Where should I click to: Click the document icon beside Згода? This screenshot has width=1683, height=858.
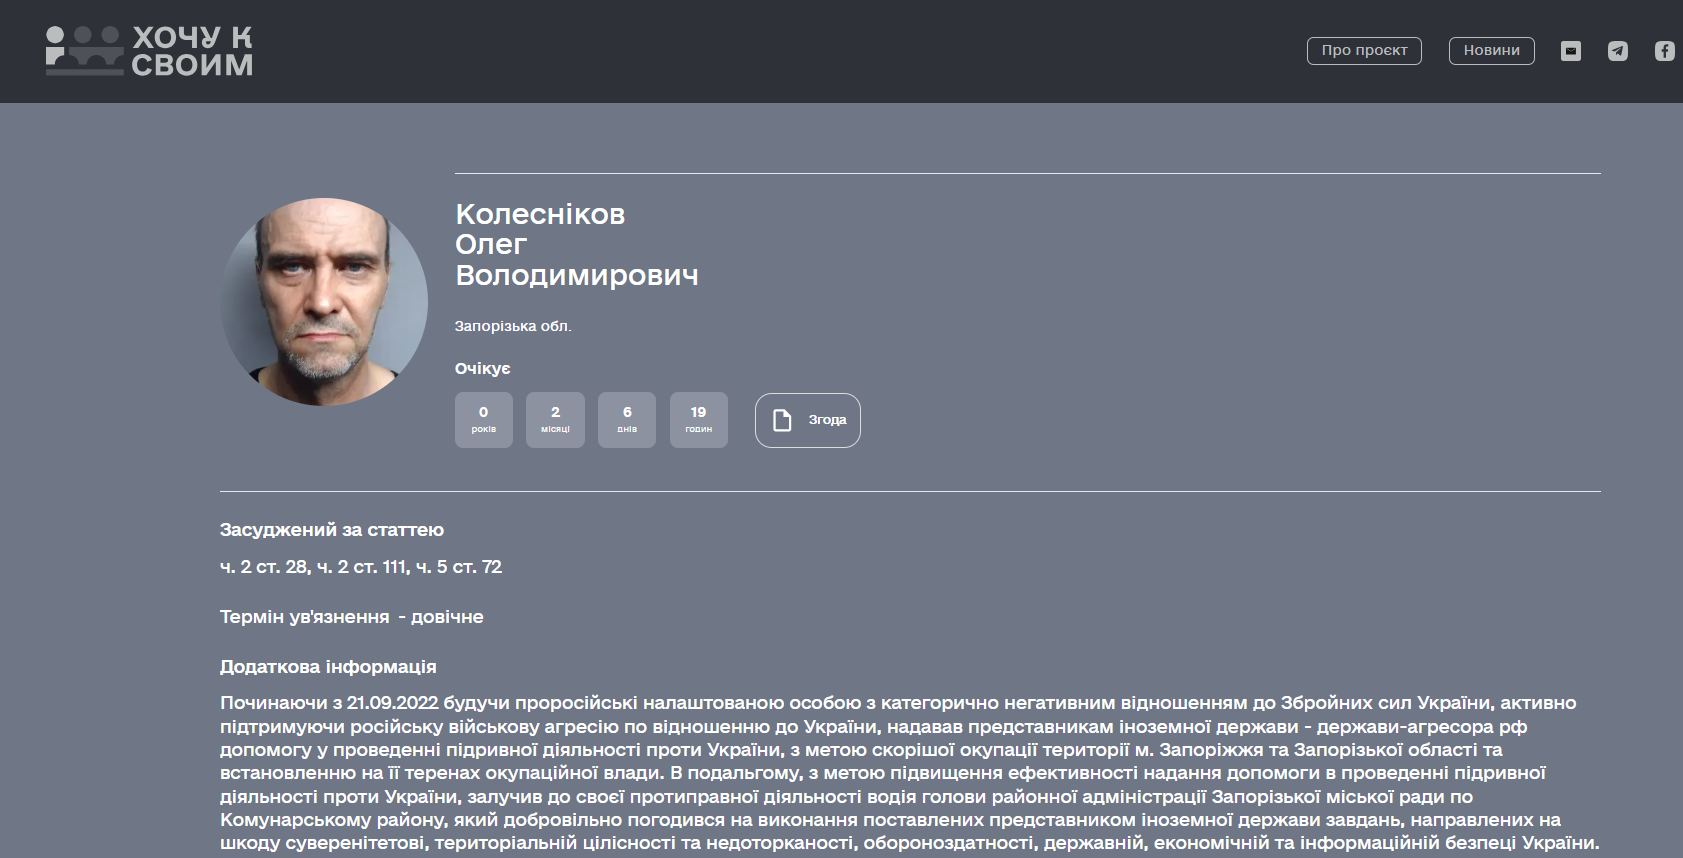[782, 420]
